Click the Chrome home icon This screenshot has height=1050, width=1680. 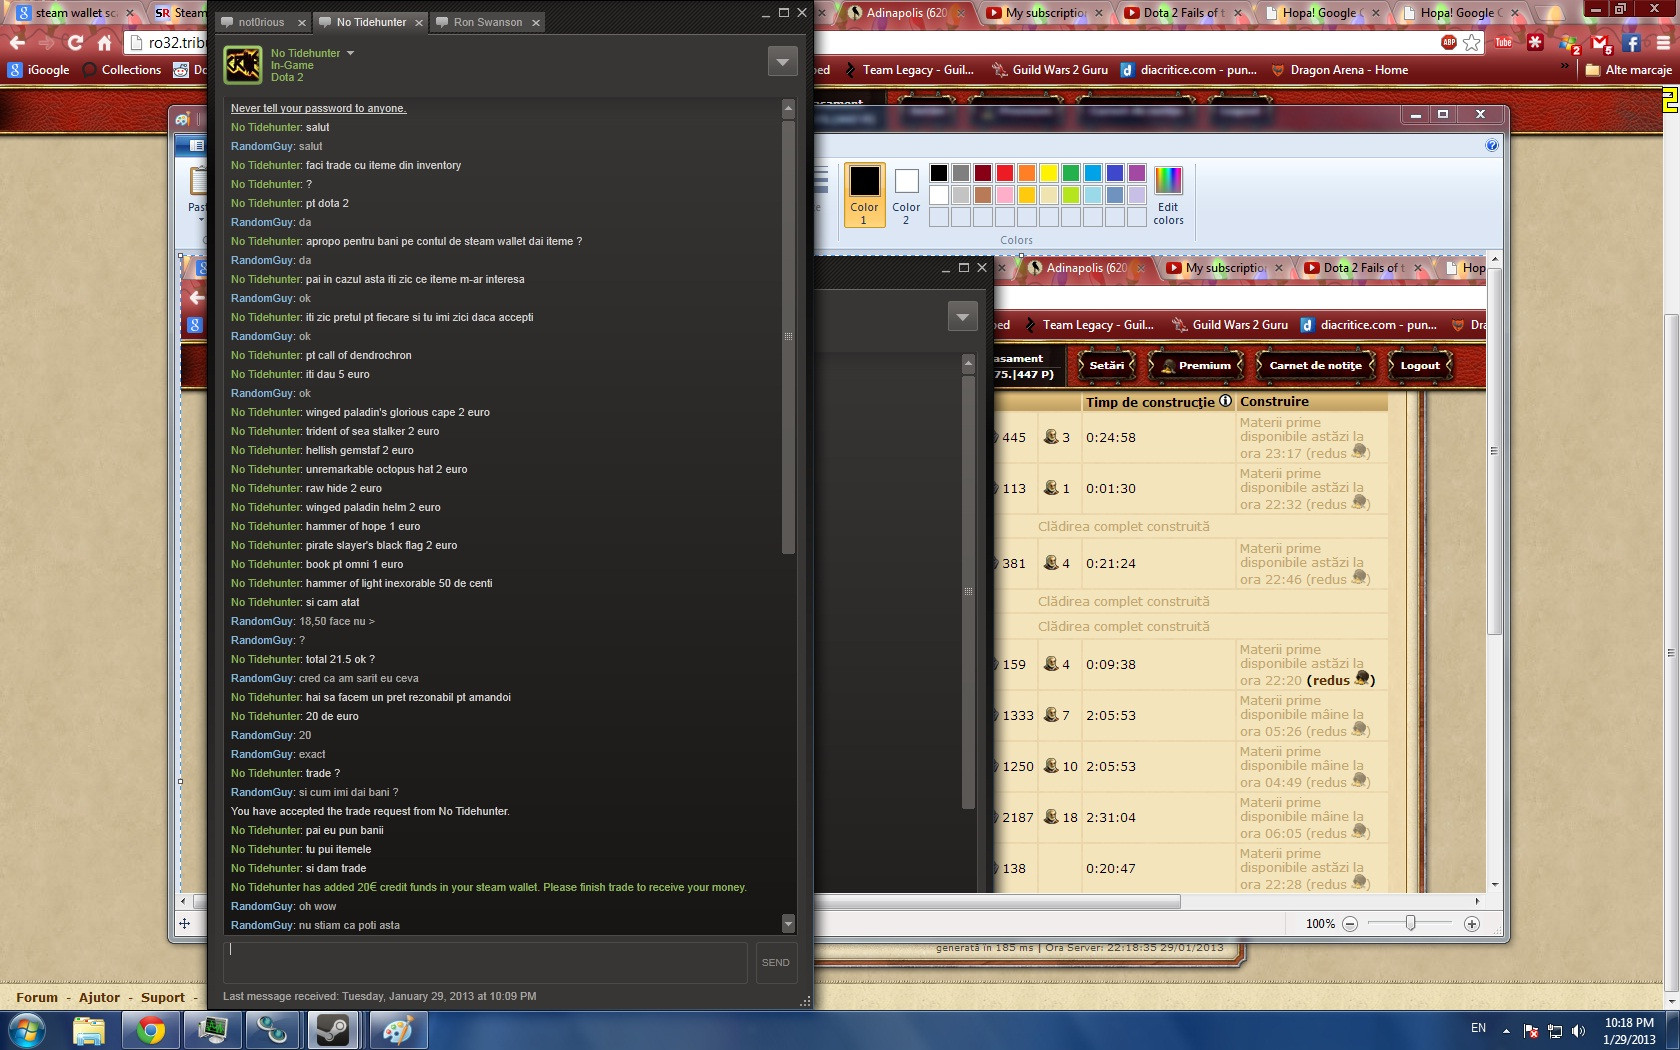(104, 42)
